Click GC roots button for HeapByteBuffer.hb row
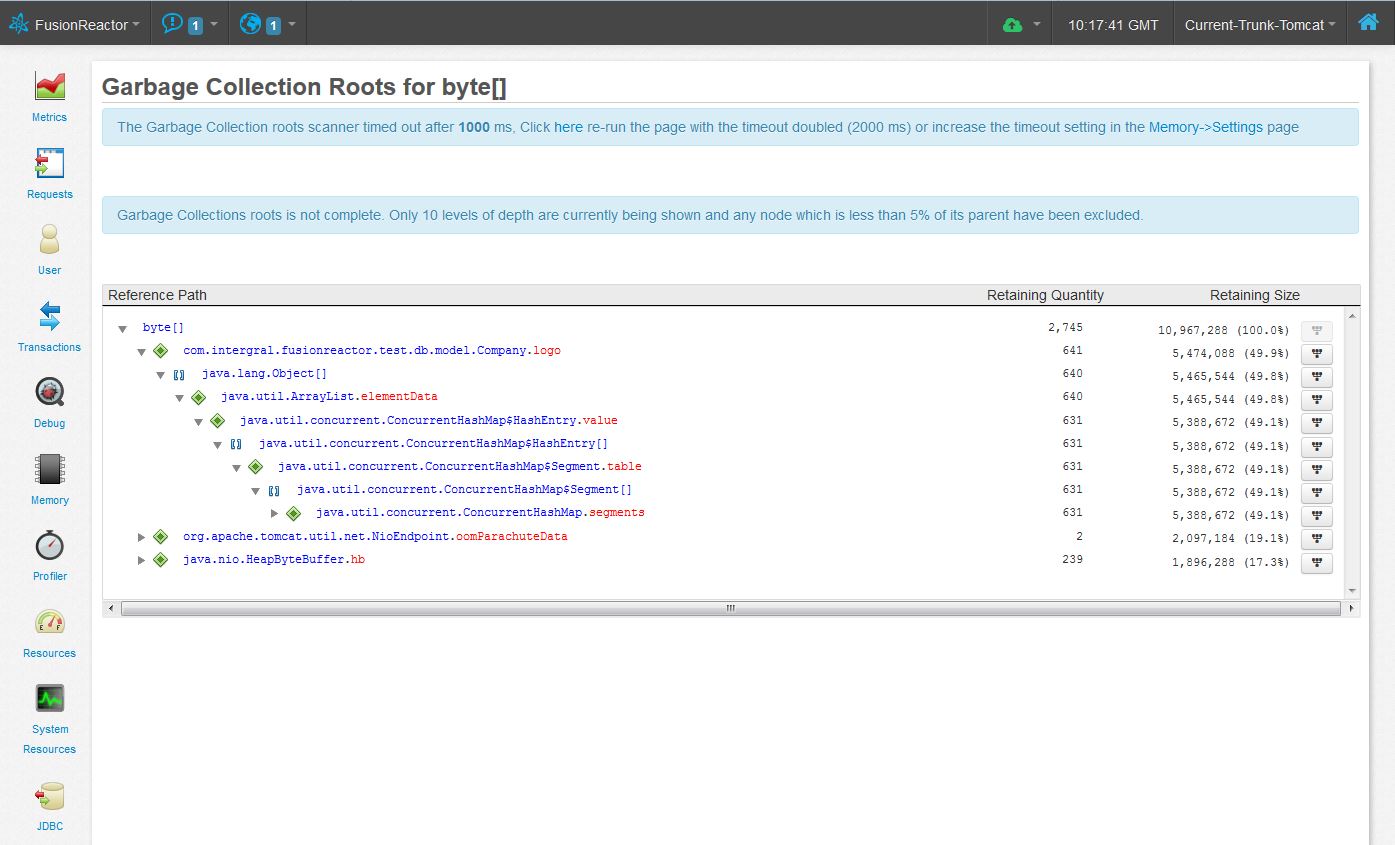Screen dimensions: 1395x845 1316,563
